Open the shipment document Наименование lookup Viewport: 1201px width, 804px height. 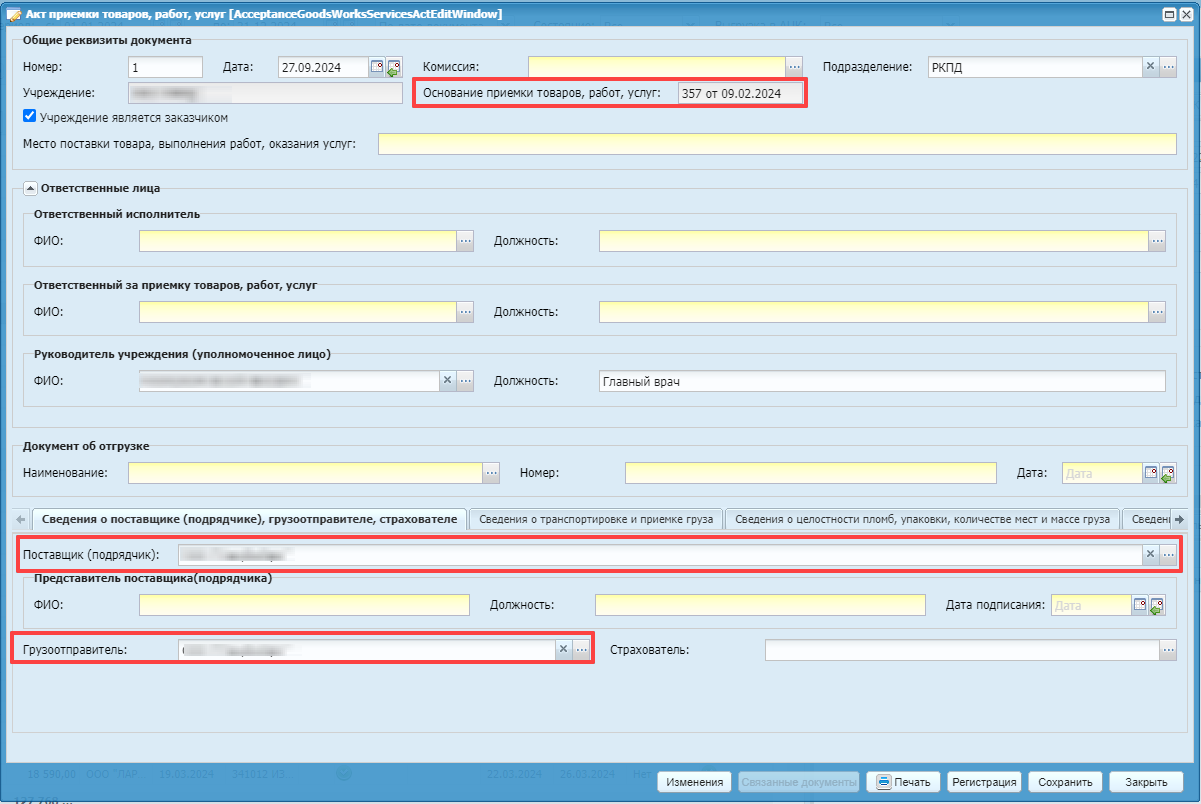pos(491,473)
